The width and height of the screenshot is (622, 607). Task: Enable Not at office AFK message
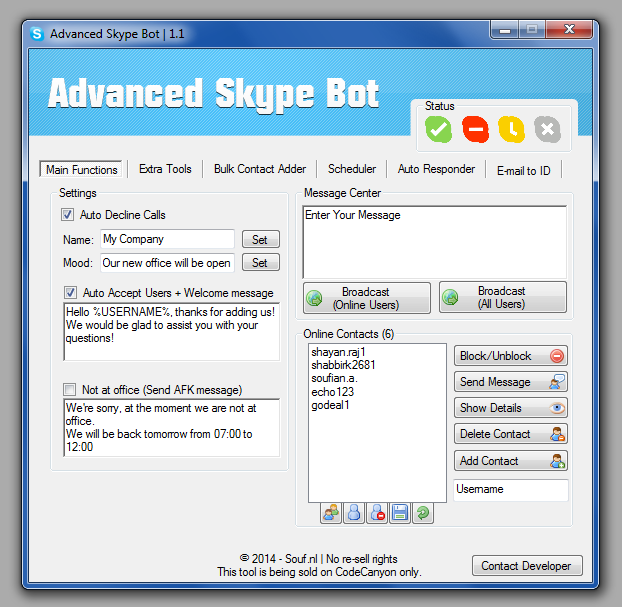pos(69,389)
